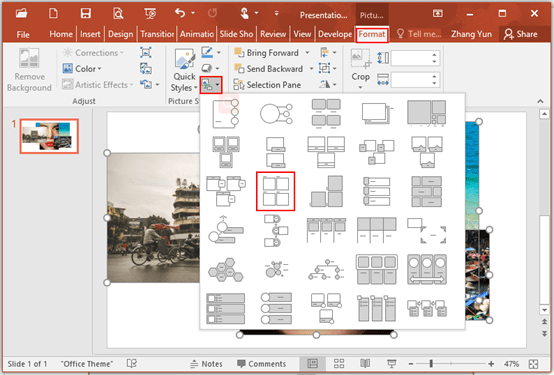Select slide 1 thumbnail
The image size is (554, 375).
click(x=49, y=136)
